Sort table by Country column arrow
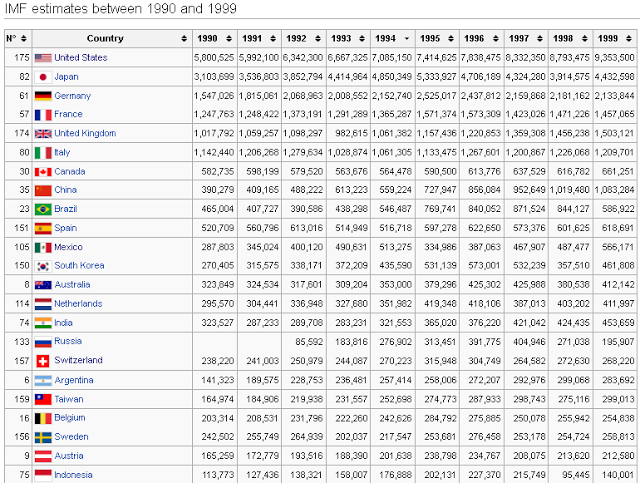640x483 pixels. pos(184,38)
